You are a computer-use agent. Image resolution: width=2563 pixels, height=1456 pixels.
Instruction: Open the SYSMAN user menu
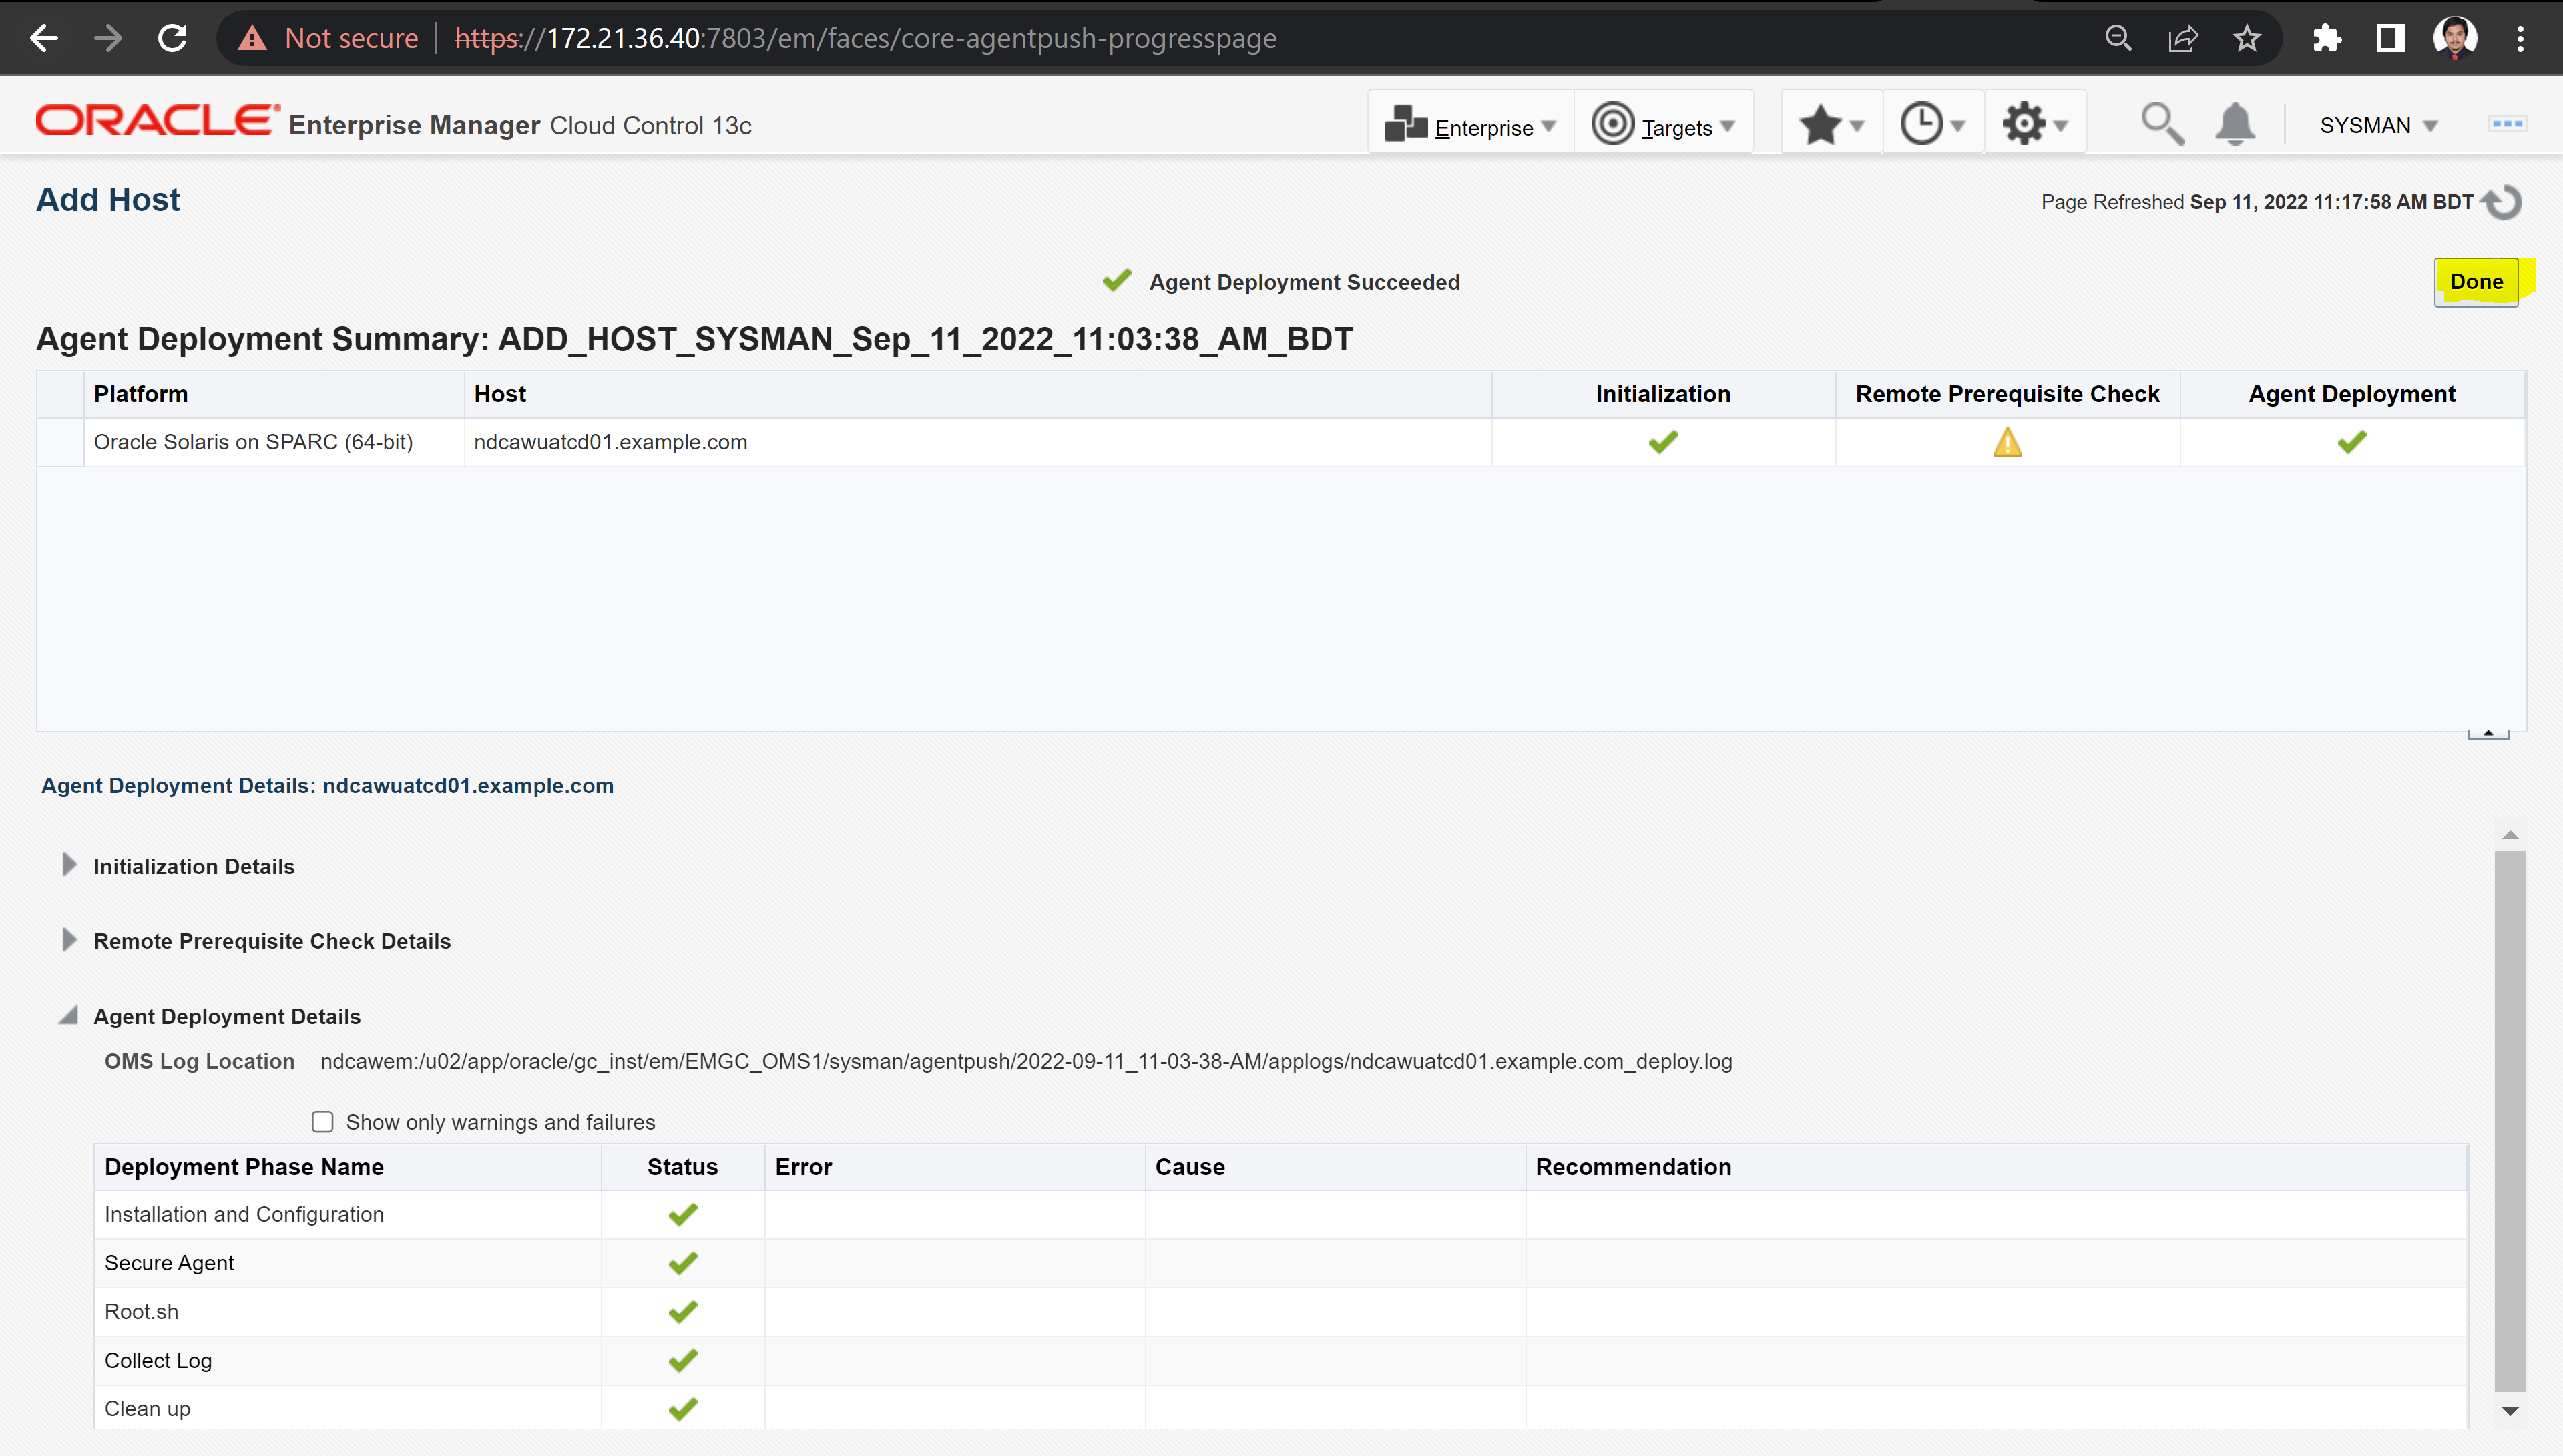2378,126
